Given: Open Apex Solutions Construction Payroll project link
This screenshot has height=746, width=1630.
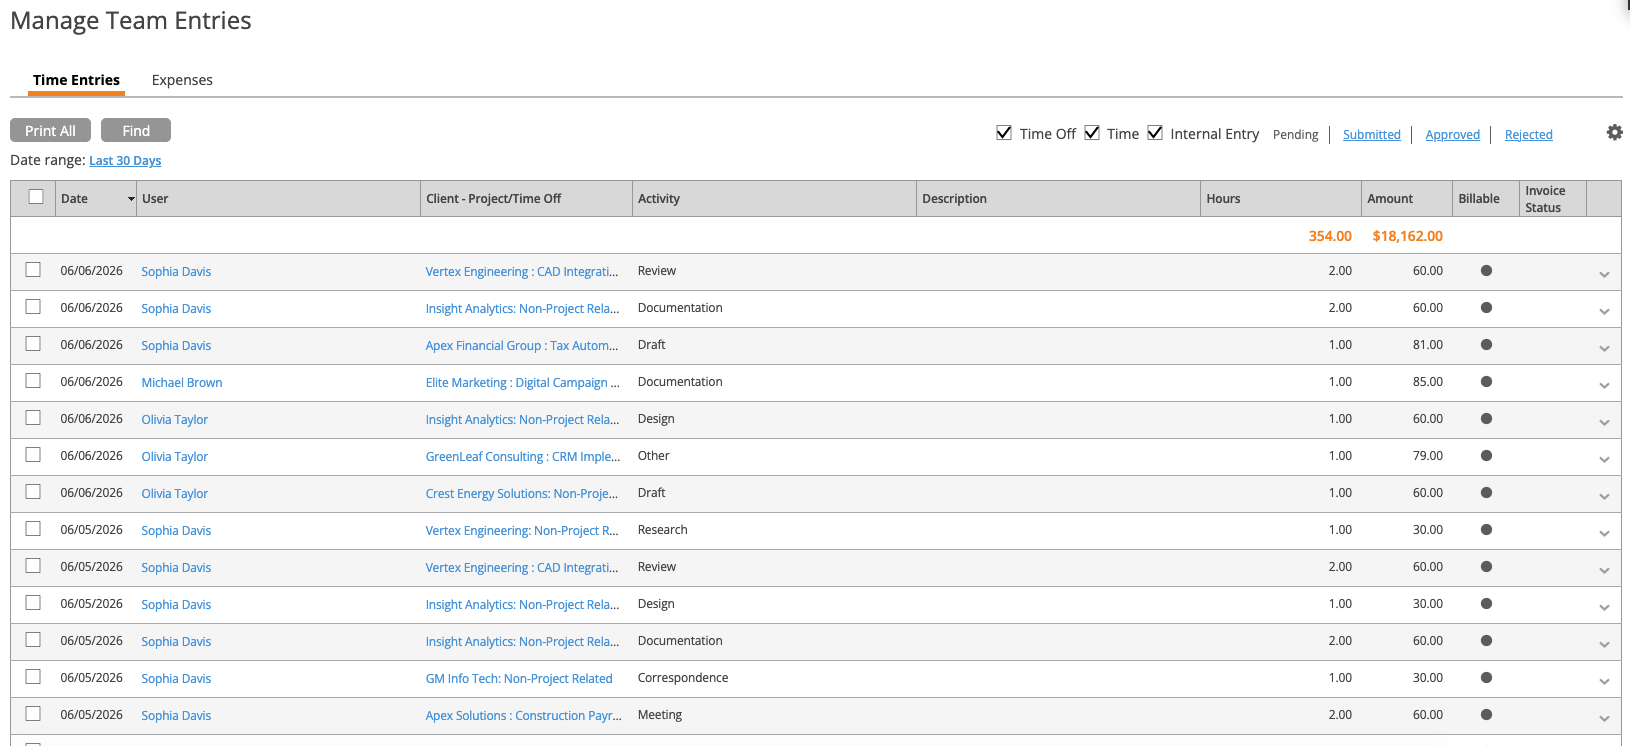Looking at the screenshot, I should [523, 716].
